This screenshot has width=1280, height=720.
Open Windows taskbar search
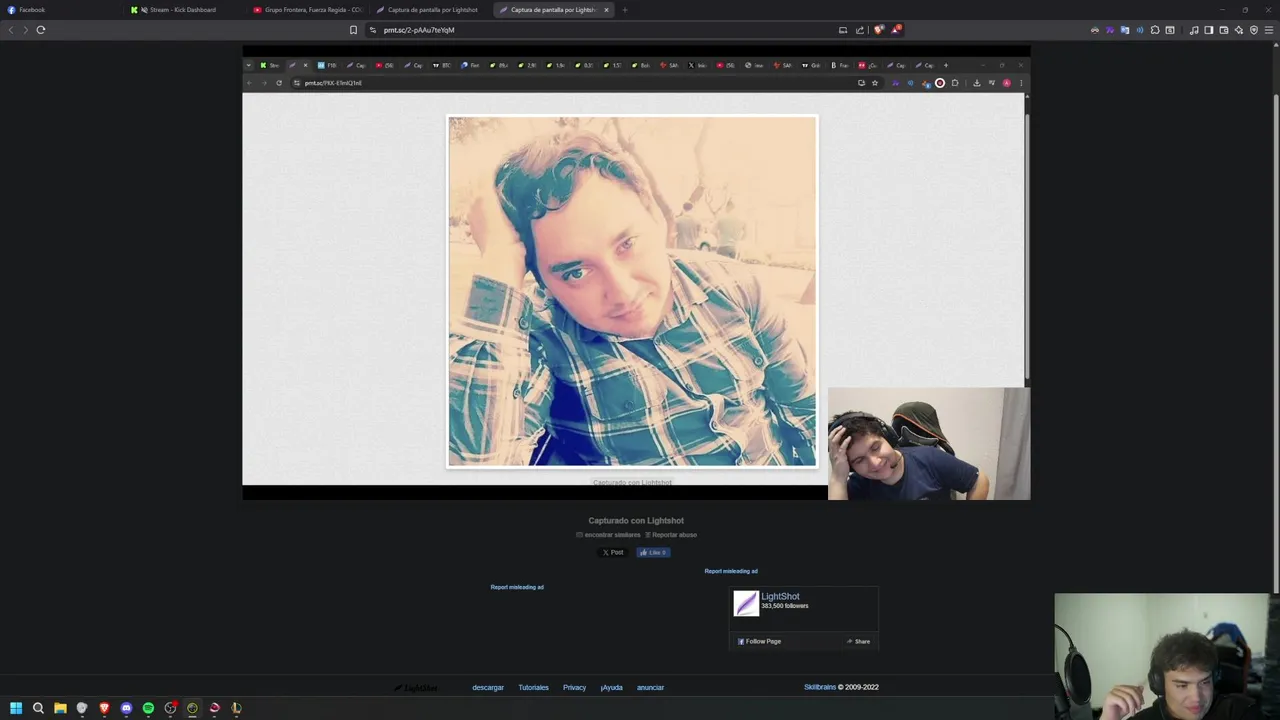(38, 708)
